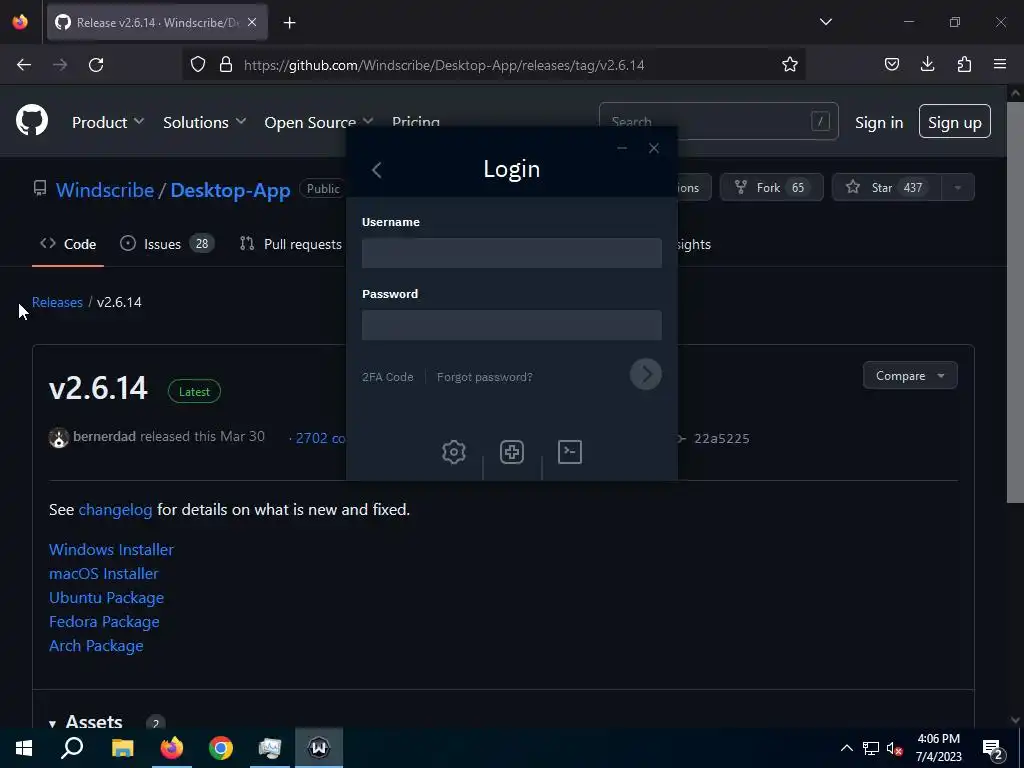Open Windscribe external config terminal icon
The image size is (1024, 768).
point(570,452)
